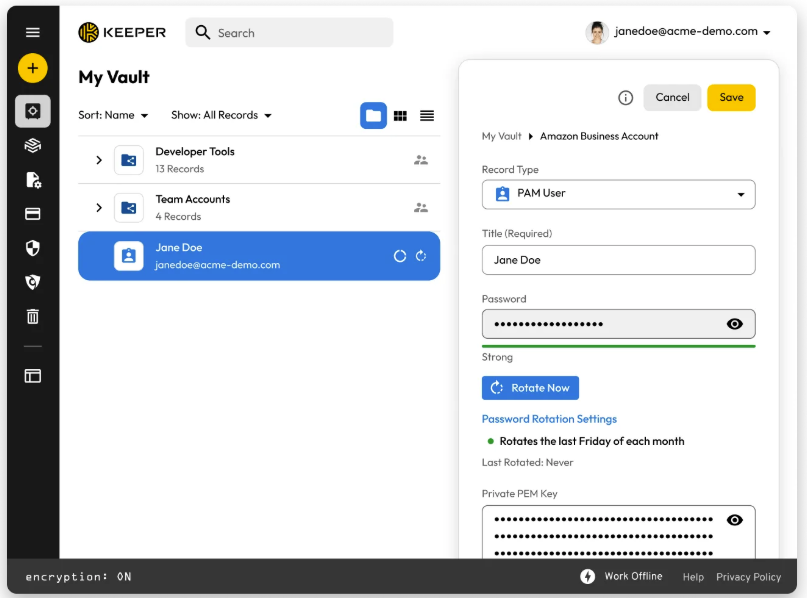This screenshot has height=598, width=807.
Task: Click the payment cards sidebar icon
Action: [x=32, y=213]
